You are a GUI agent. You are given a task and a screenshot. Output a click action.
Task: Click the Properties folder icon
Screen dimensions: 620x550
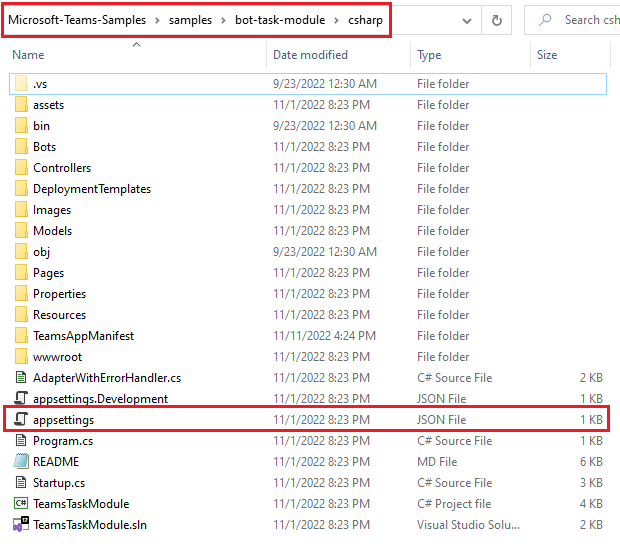coord(21,293)
